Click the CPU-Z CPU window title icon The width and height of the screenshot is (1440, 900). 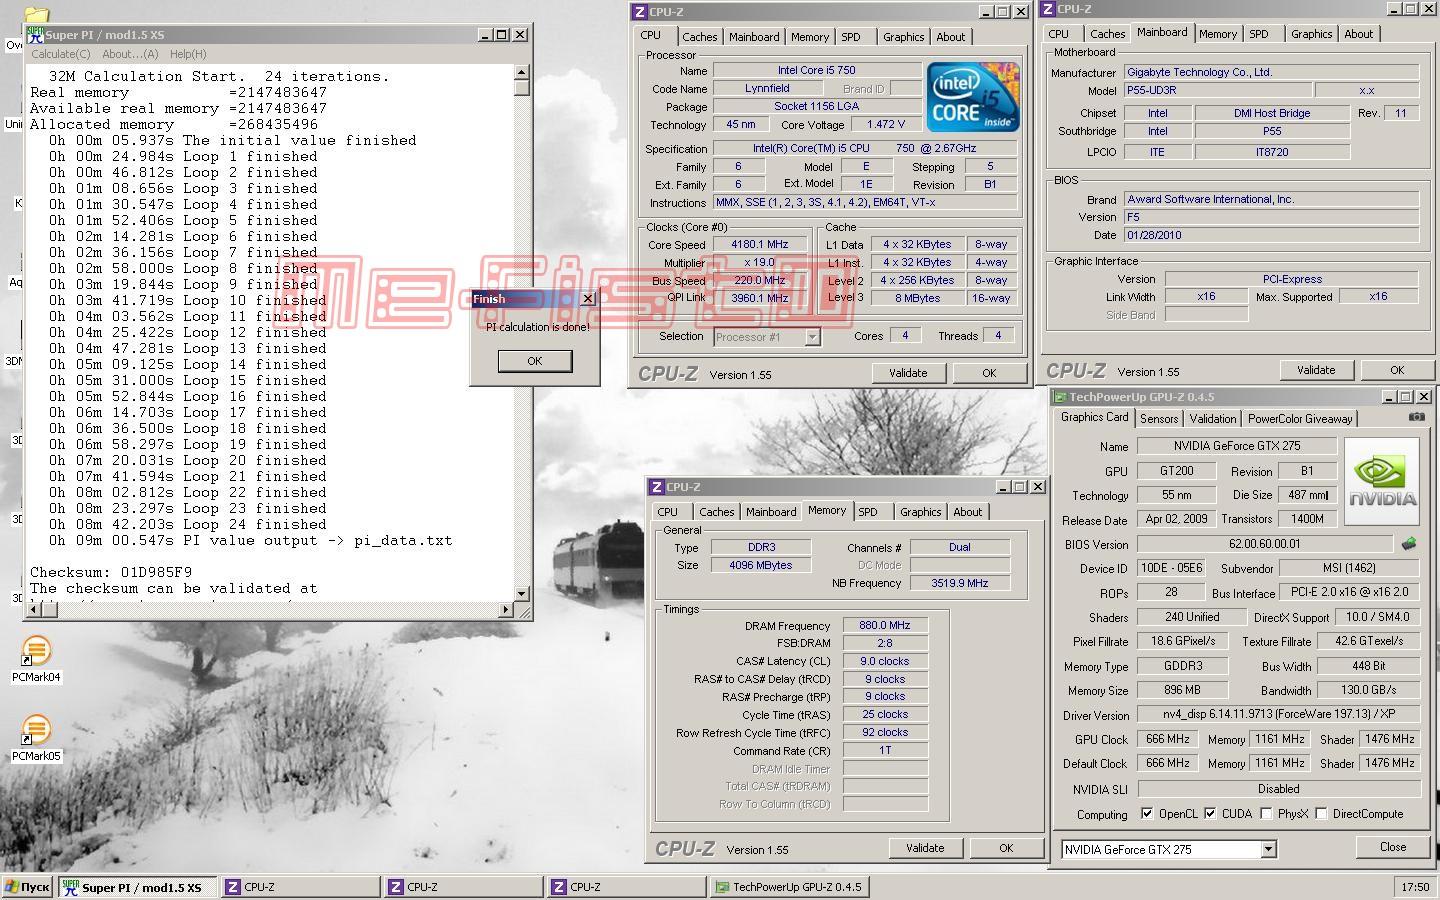click(x=640, y=12)
